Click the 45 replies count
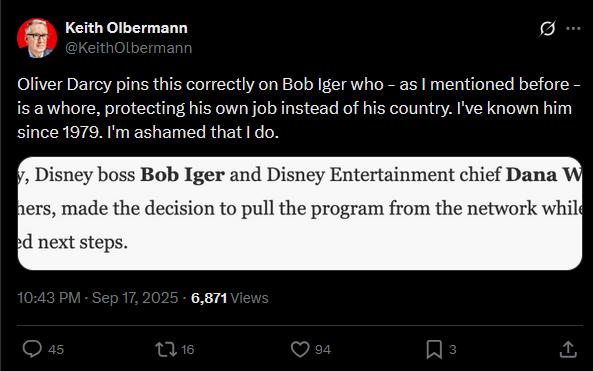Image resolution: width=593 pixels, height=371 pixels. [x=56, y=350]
